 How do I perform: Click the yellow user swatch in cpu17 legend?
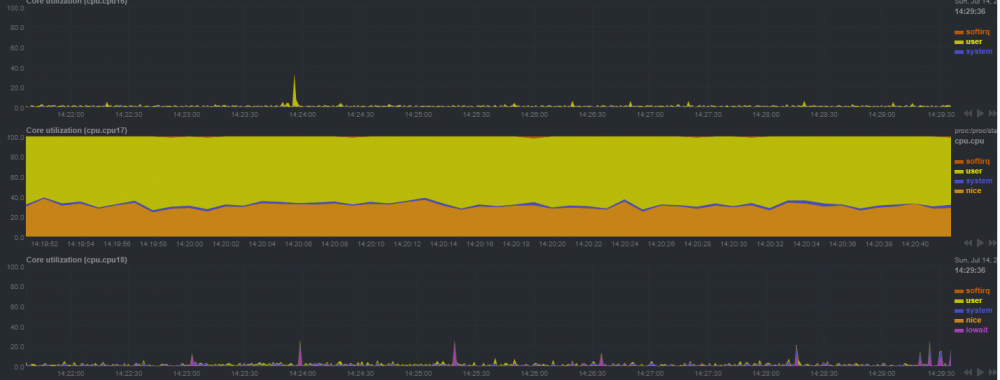[959, 172]
